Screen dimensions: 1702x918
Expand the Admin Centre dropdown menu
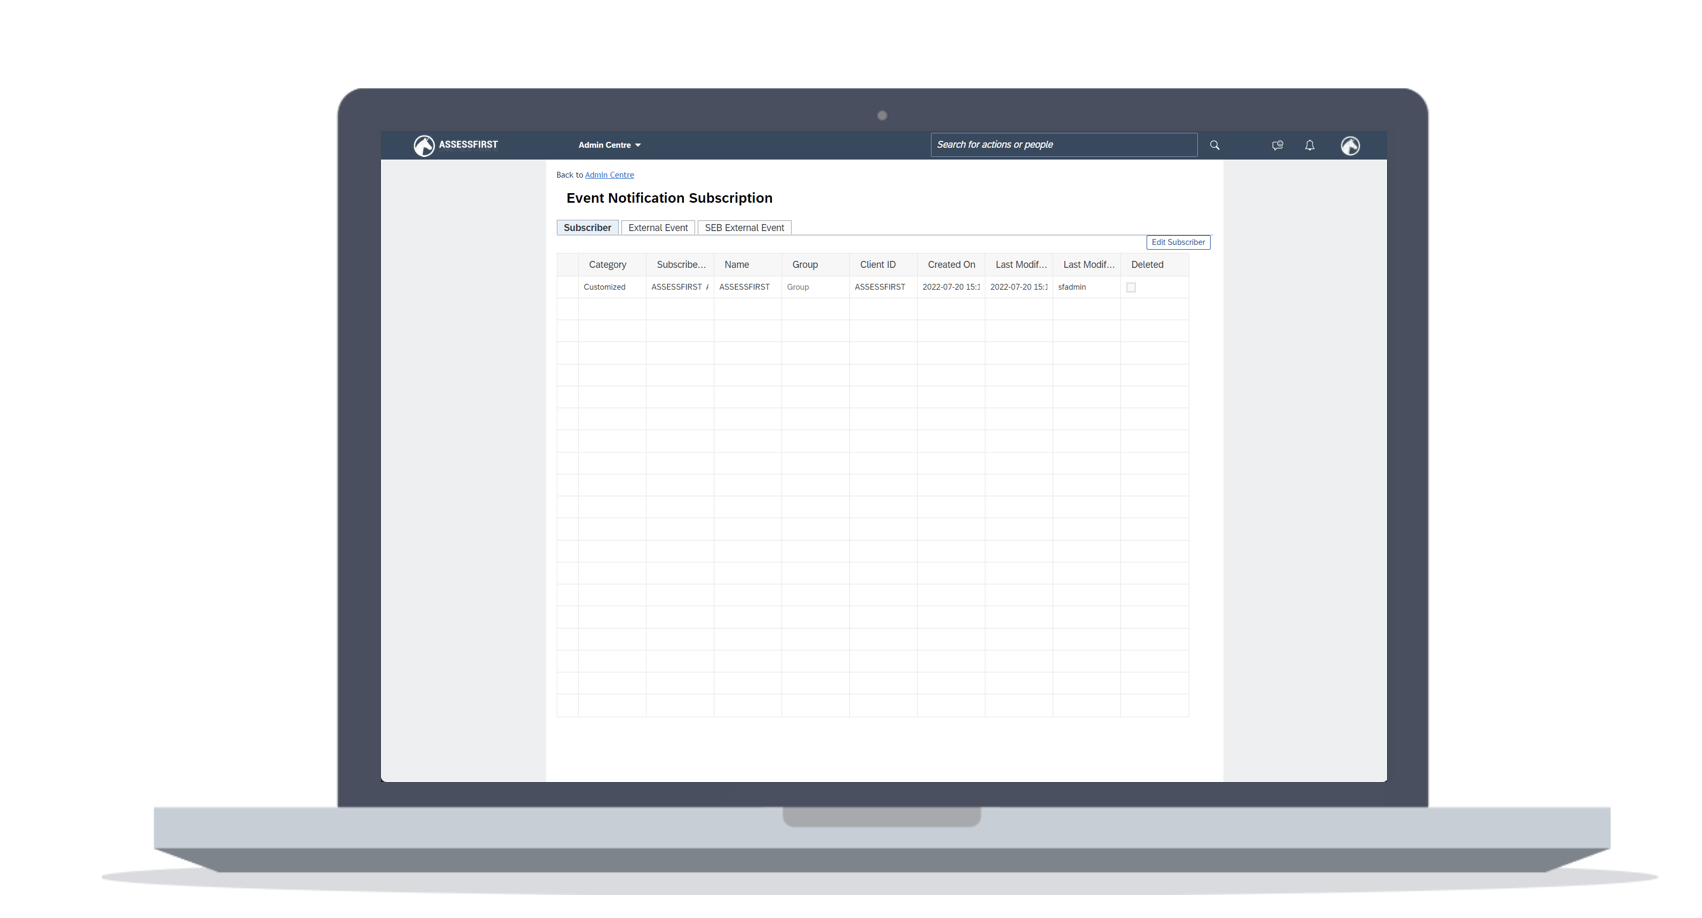point(609,145)
